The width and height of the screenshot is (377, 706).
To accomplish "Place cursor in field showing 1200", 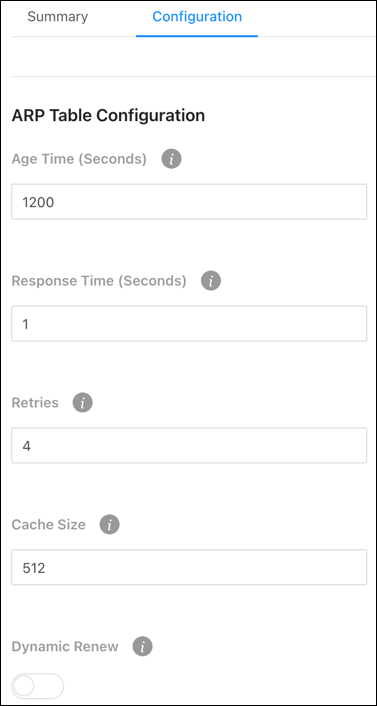I will click(x=189, y=202).
